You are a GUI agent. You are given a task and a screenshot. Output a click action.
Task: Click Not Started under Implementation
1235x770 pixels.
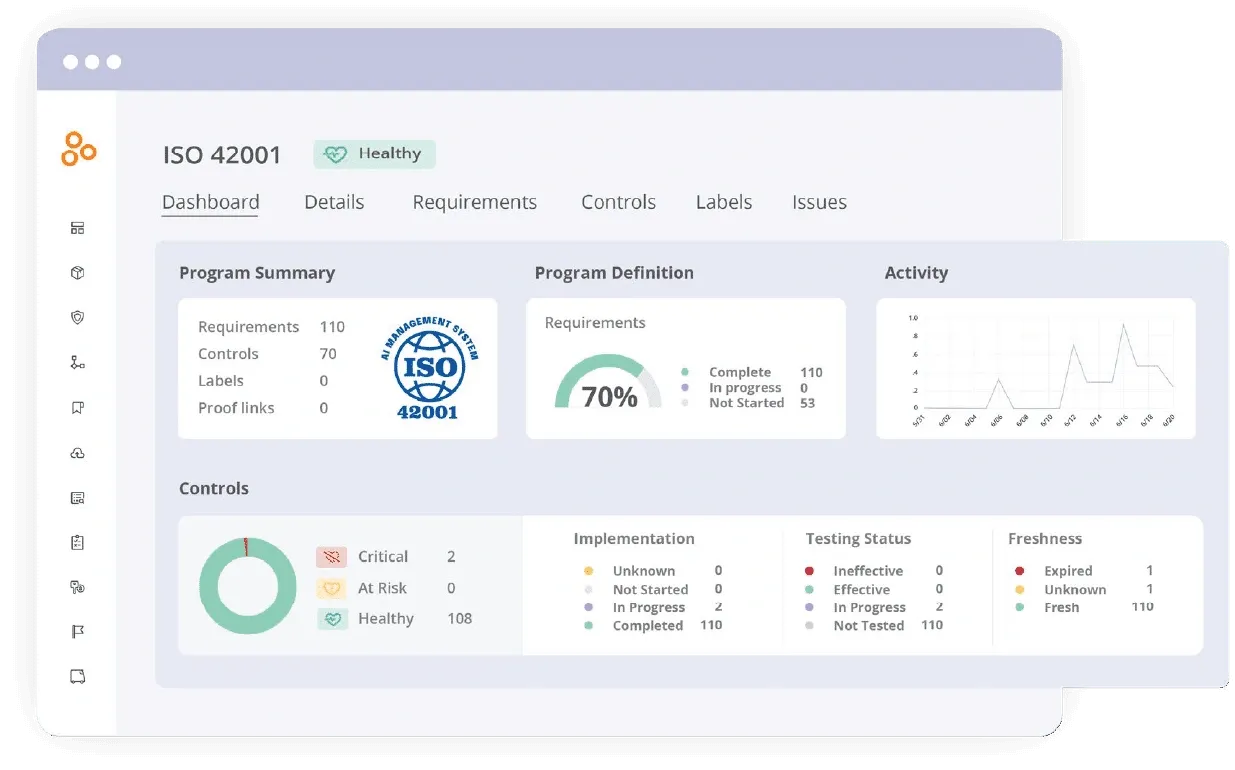coord(653,589)
